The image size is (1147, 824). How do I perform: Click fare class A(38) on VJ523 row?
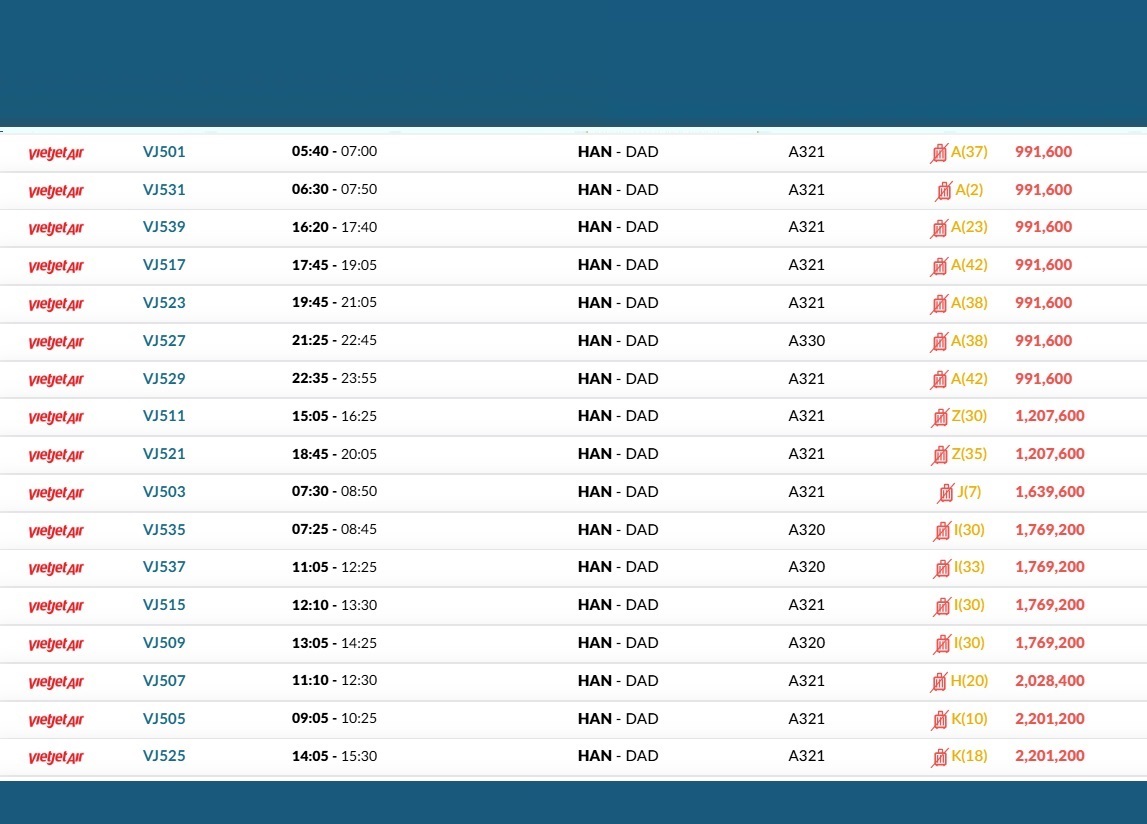point(969,303)
